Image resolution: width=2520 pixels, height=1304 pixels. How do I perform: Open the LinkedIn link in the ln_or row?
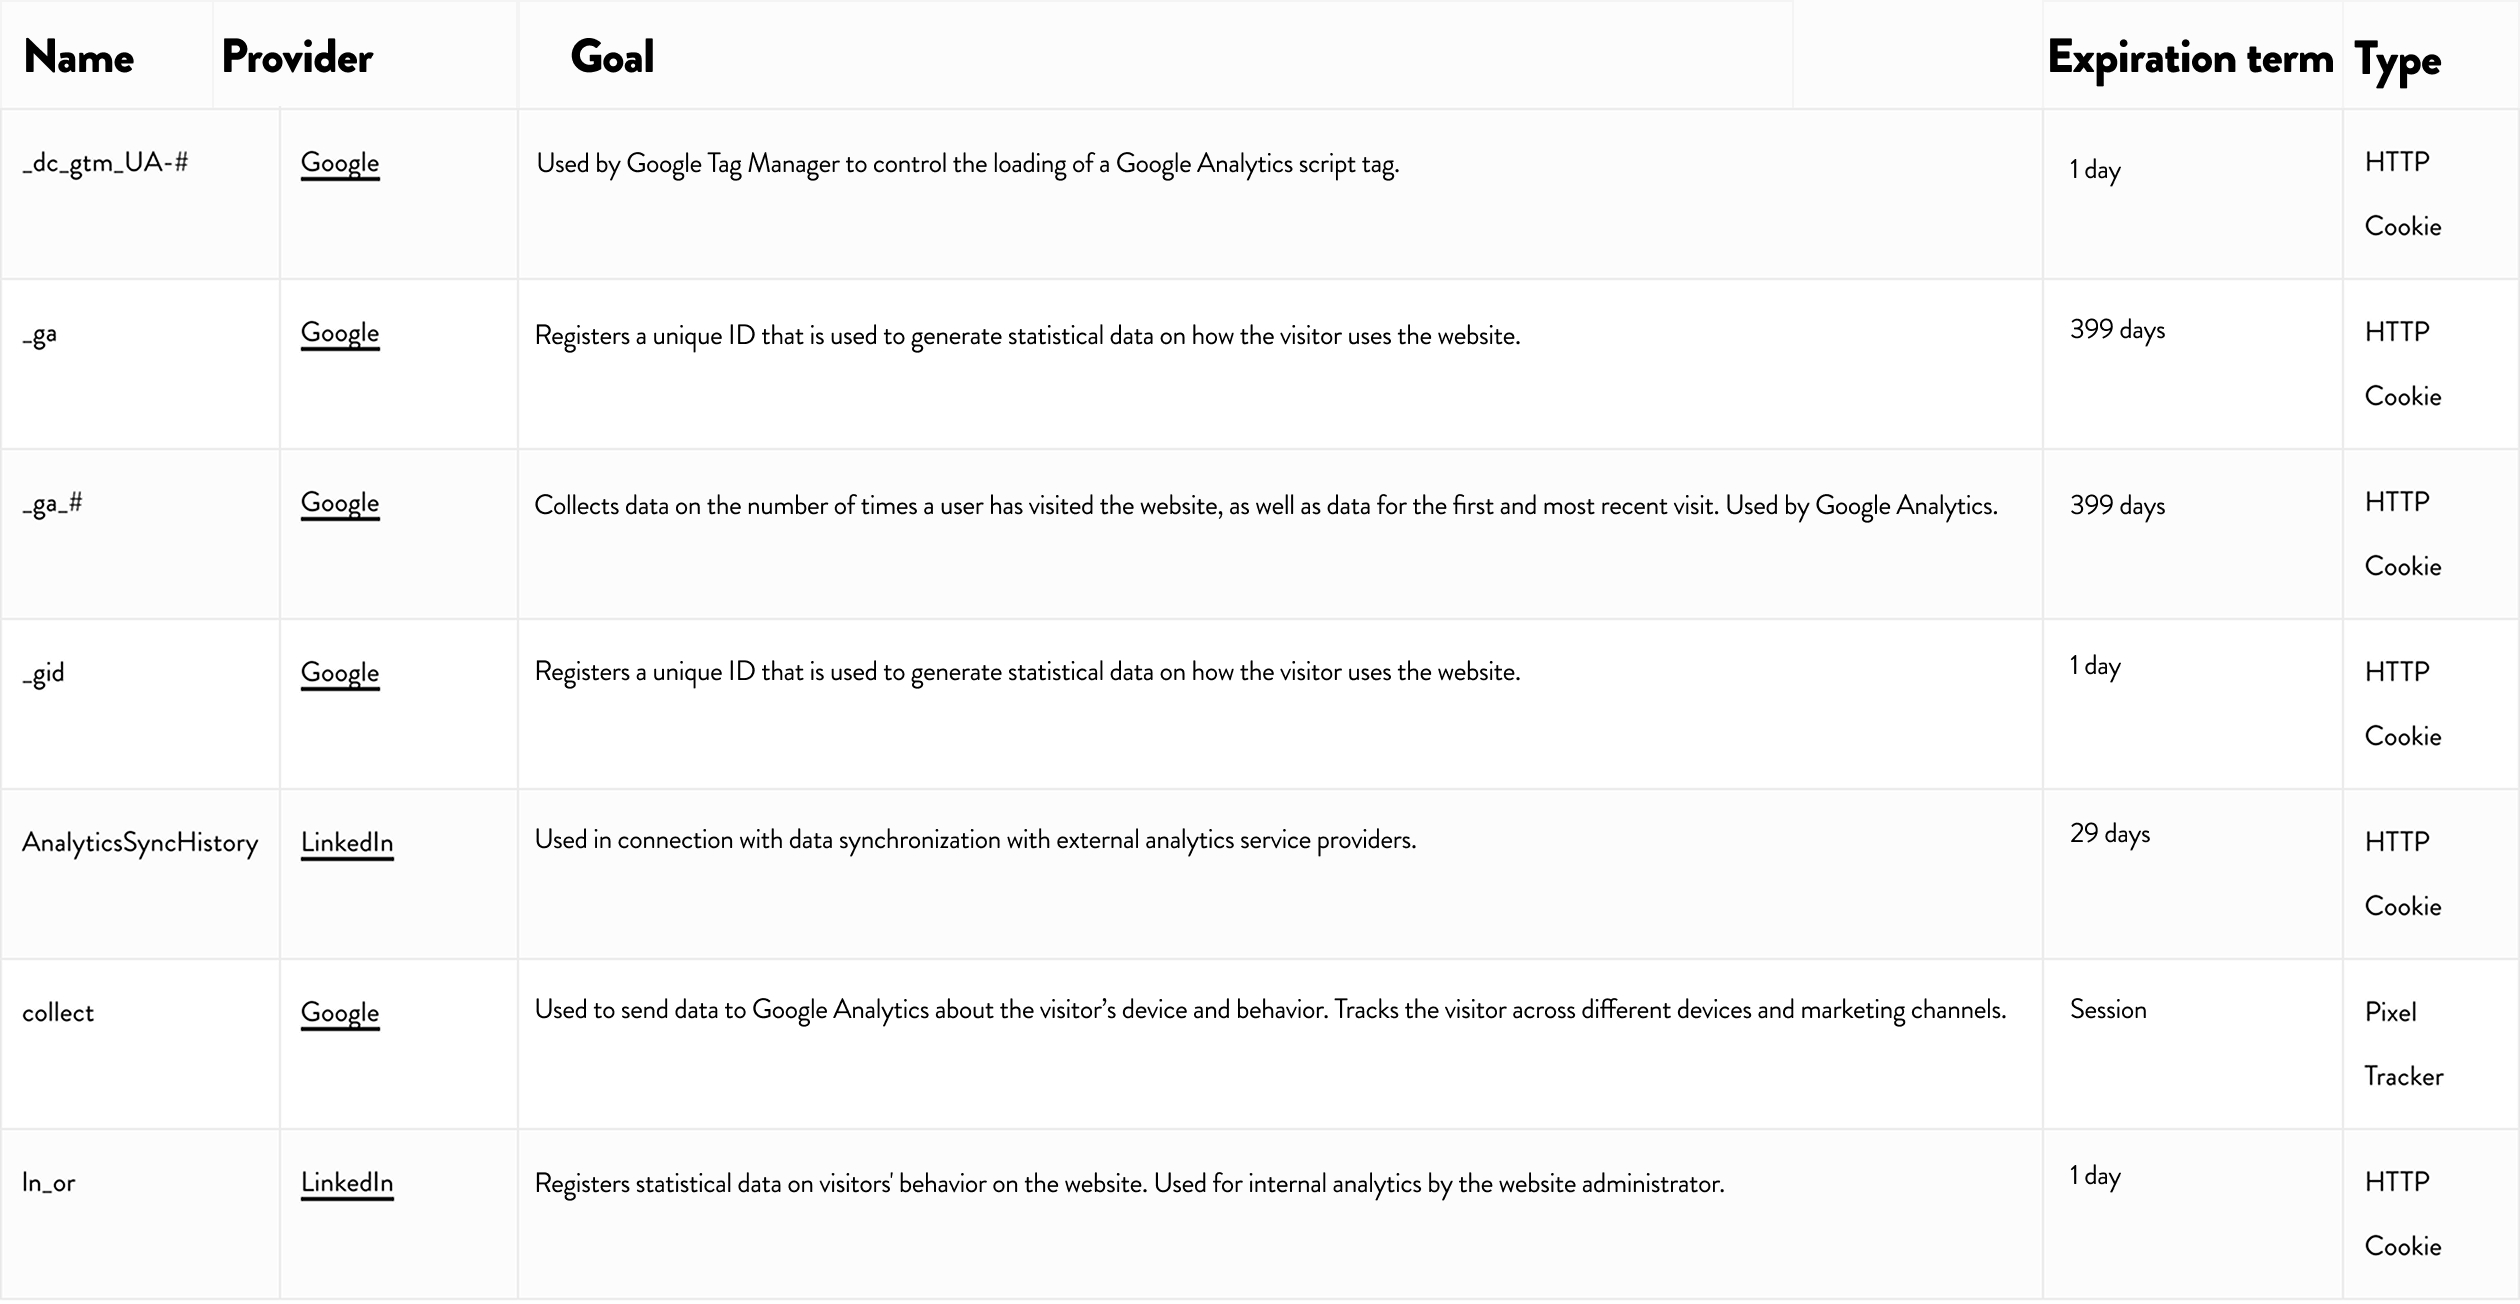coord(347,1183)
